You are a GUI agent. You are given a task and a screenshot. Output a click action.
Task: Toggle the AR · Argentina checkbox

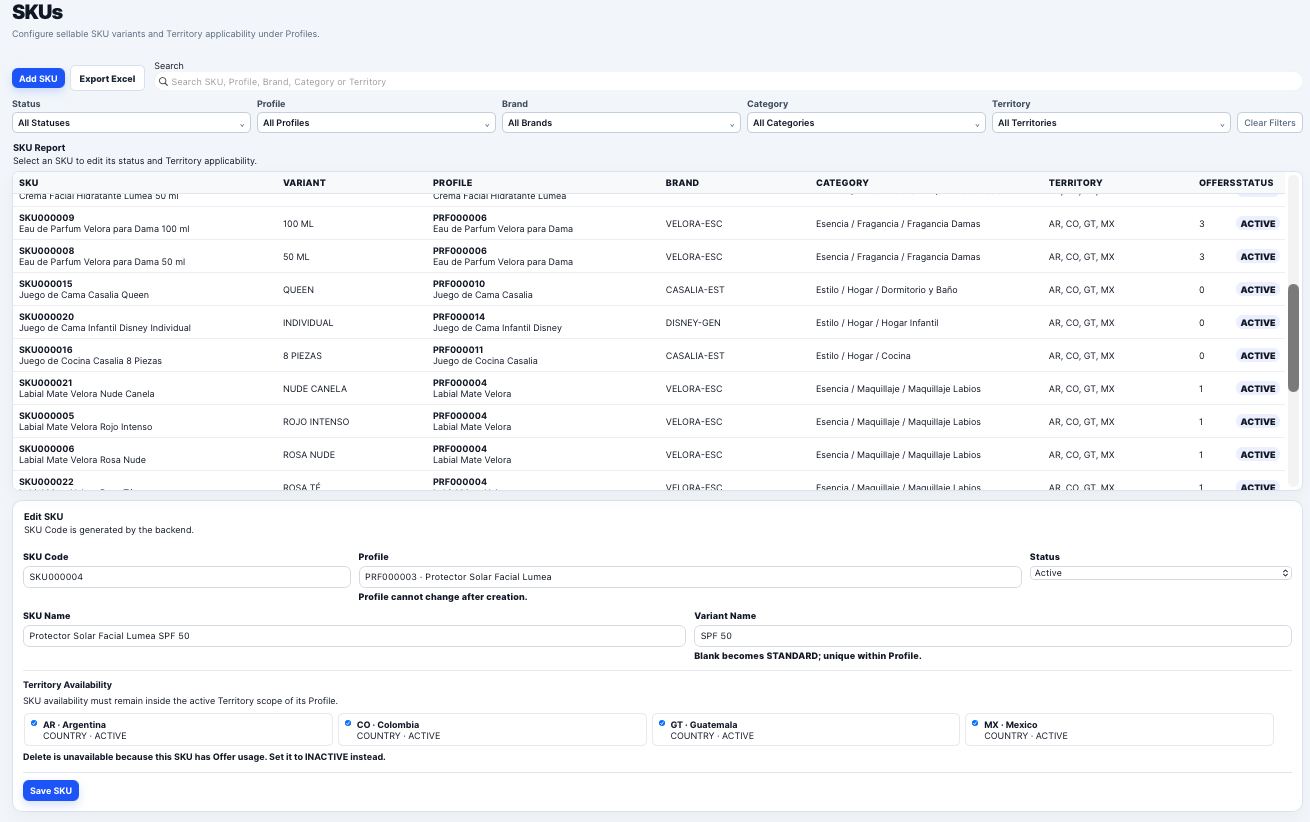[x=34, y=722]
